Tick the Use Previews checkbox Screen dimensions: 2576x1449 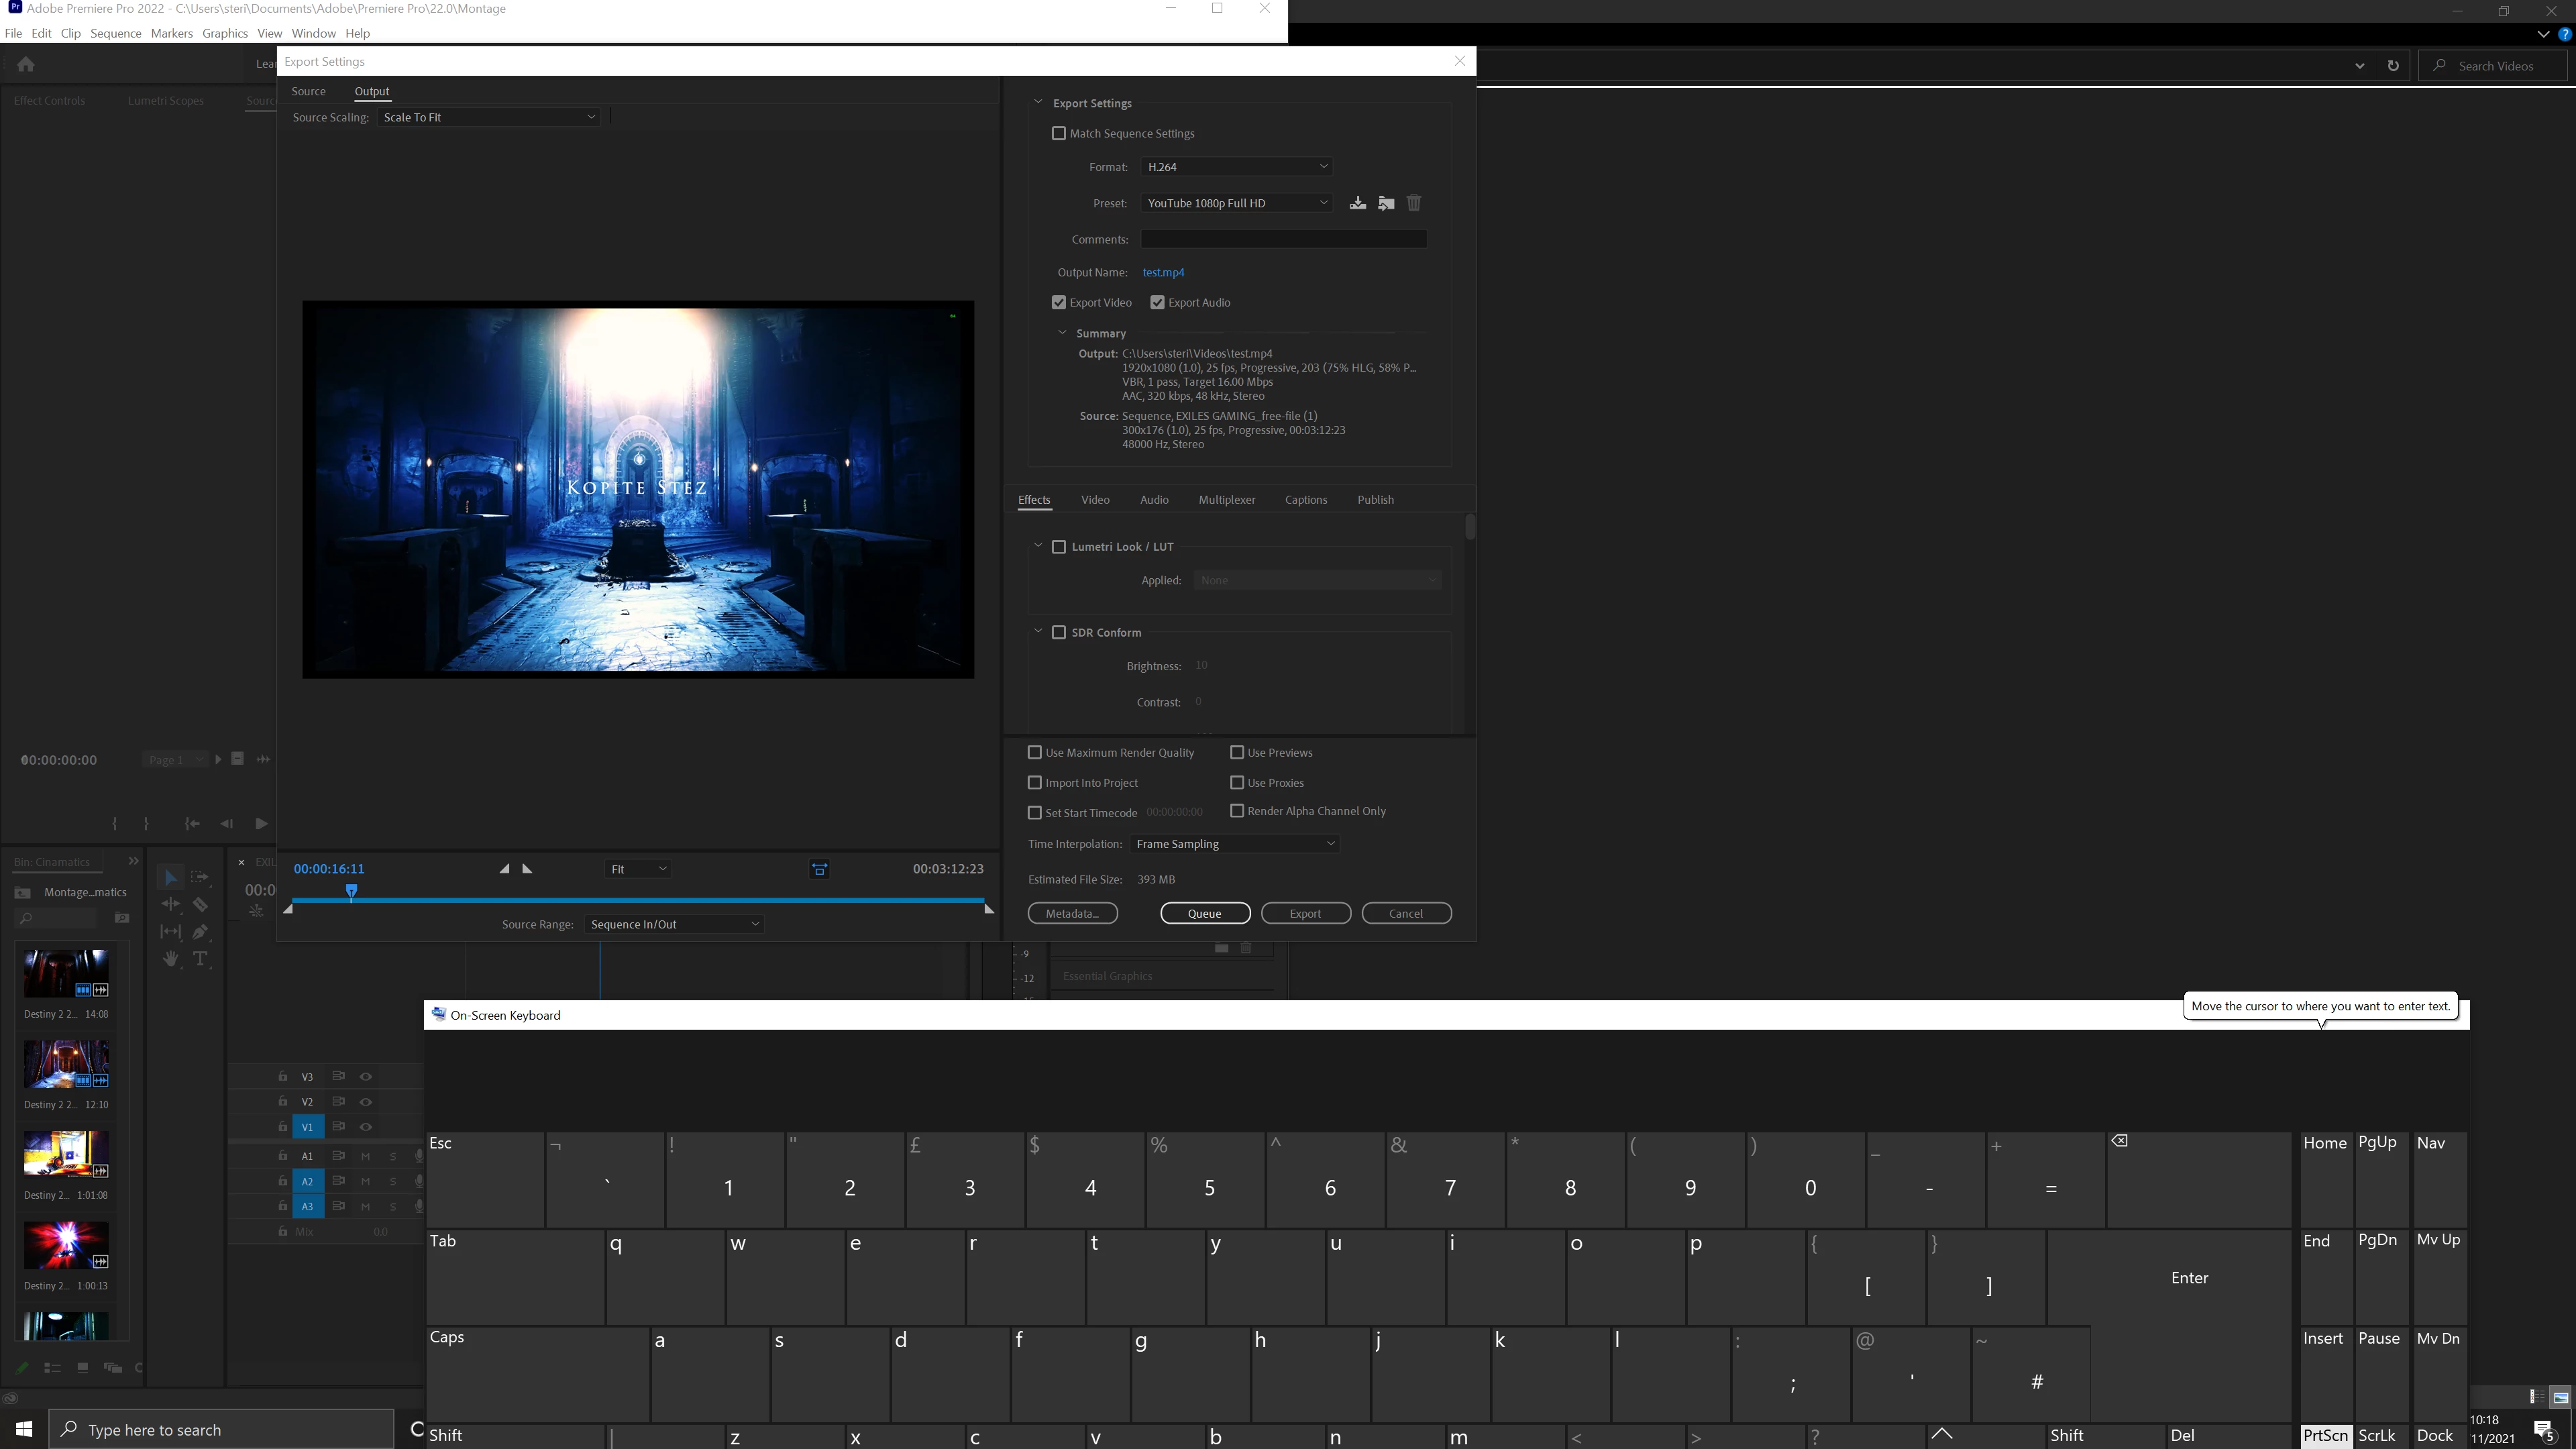(x=1237, y=752)
